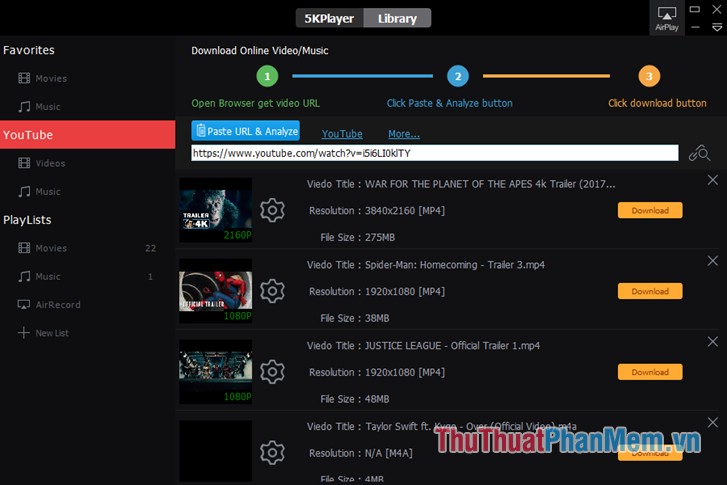Open settings gear for Spider-Man Homecoming trailer
Viewport: 727px width, 485px height.
click(272, 291)
